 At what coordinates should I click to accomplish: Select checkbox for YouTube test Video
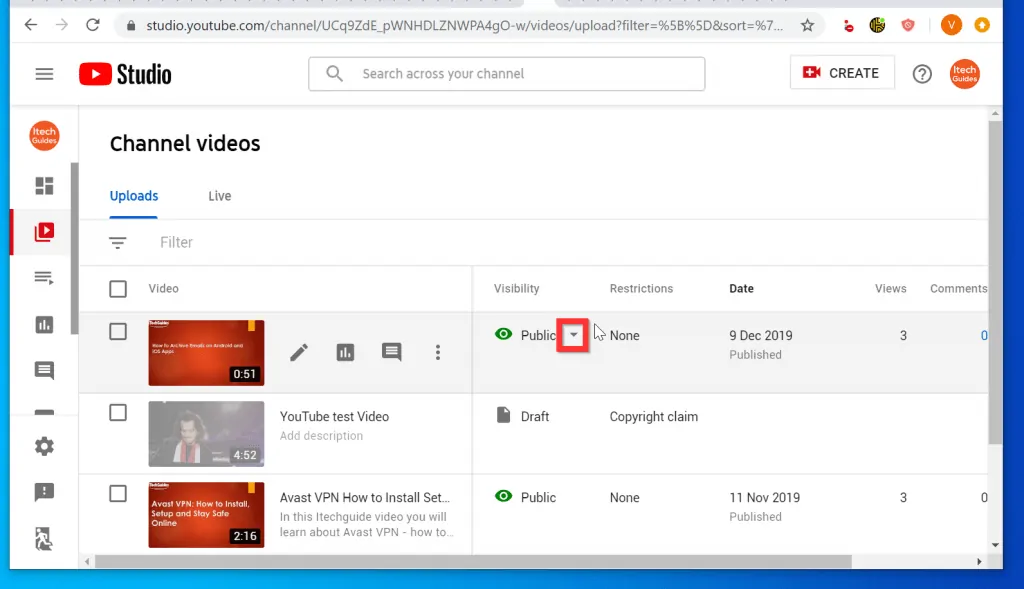click(118, 413)
